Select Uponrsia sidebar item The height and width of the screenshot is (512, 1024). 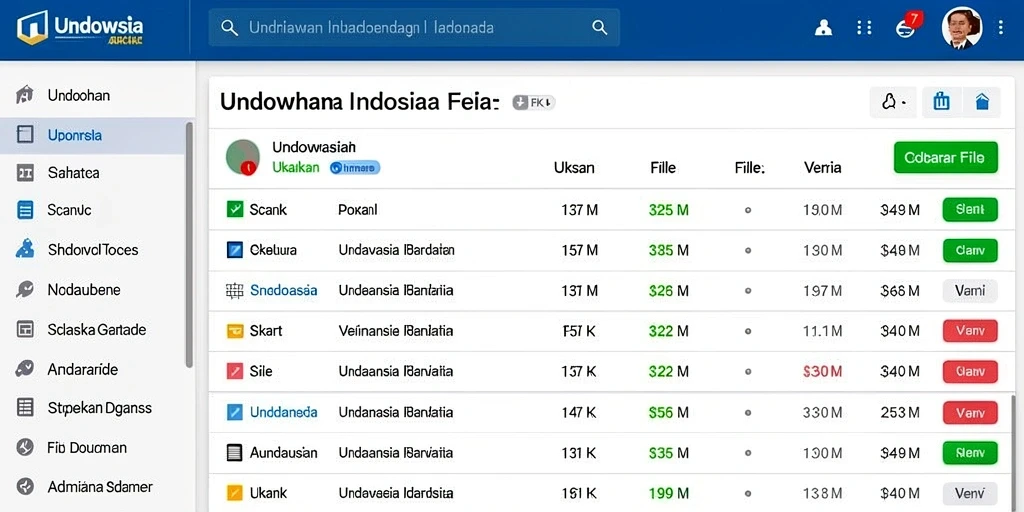(x=94, y=135)
